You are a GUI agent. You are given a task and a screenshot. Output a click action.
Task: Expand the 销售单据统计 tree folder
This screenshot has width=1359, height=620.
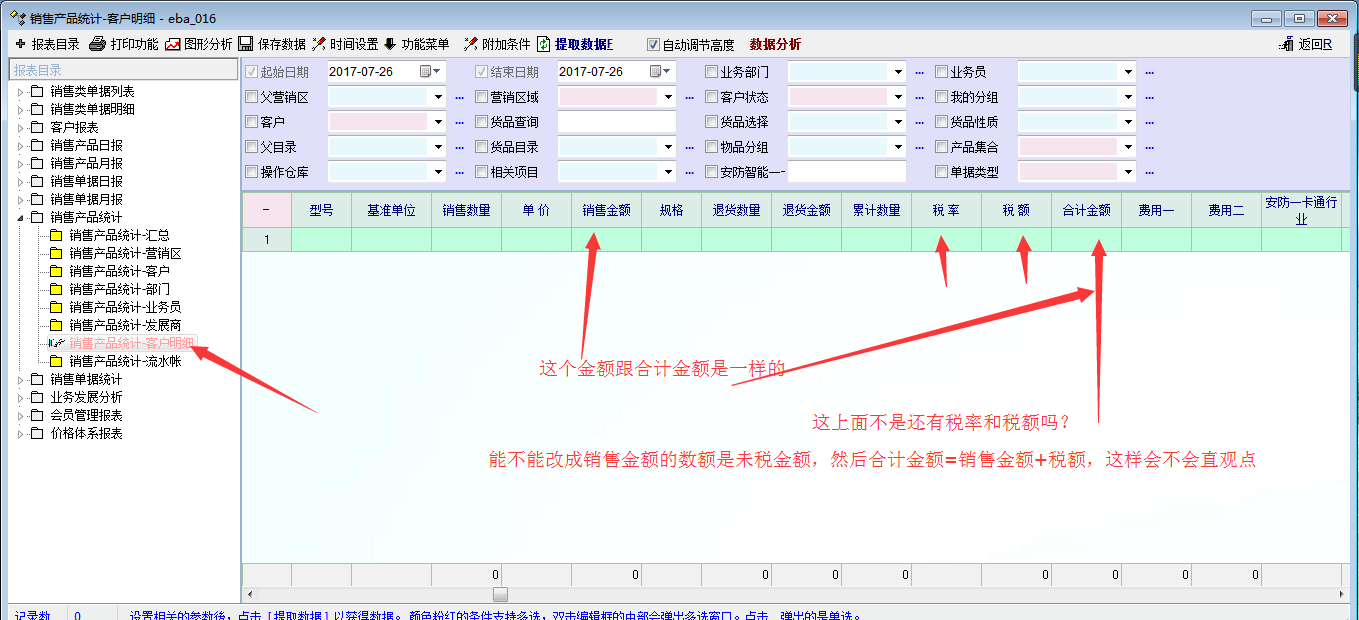pyautogui.click(x=20, y=379)
